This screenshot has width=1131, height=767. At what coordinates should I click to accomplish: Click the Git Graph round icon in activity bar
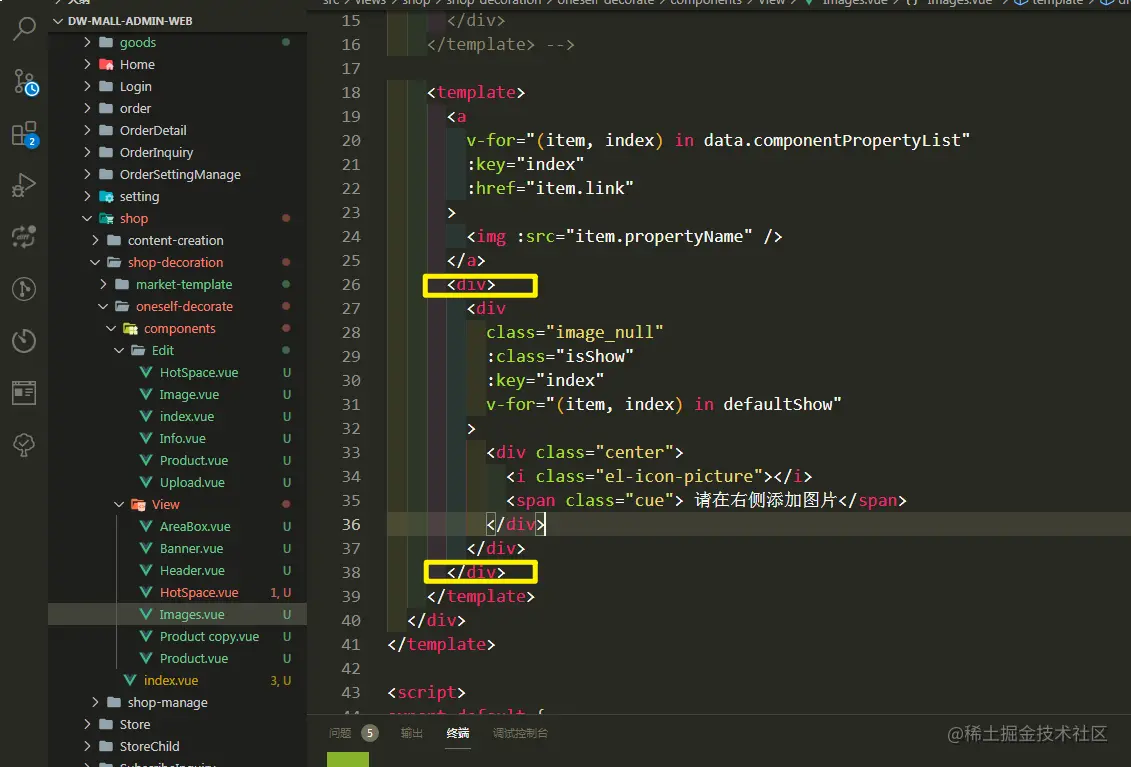(24, 289)
